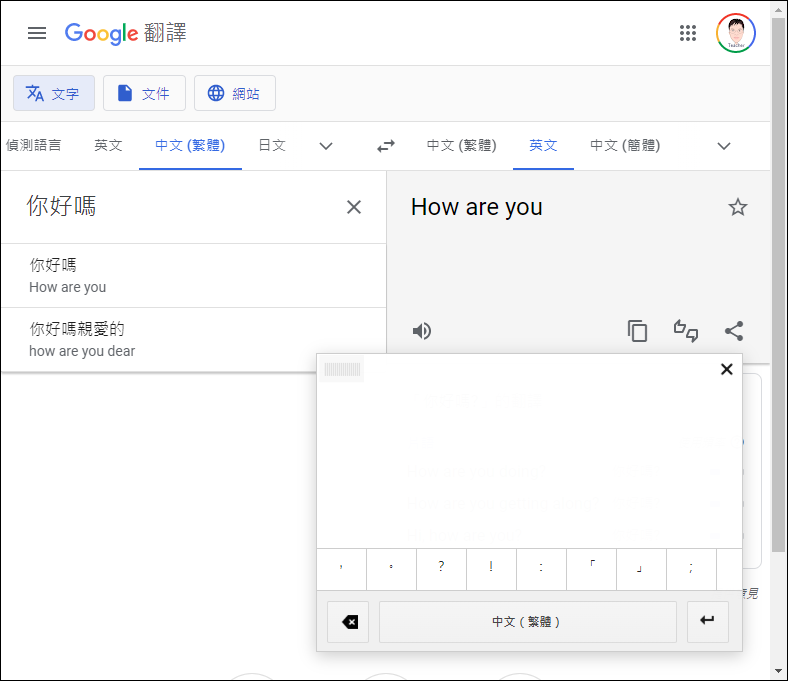Select suggestion 你好嗎 How are you
Image resolution: width=788 pixels, height=681 pixels.
[x=193, y=276]
